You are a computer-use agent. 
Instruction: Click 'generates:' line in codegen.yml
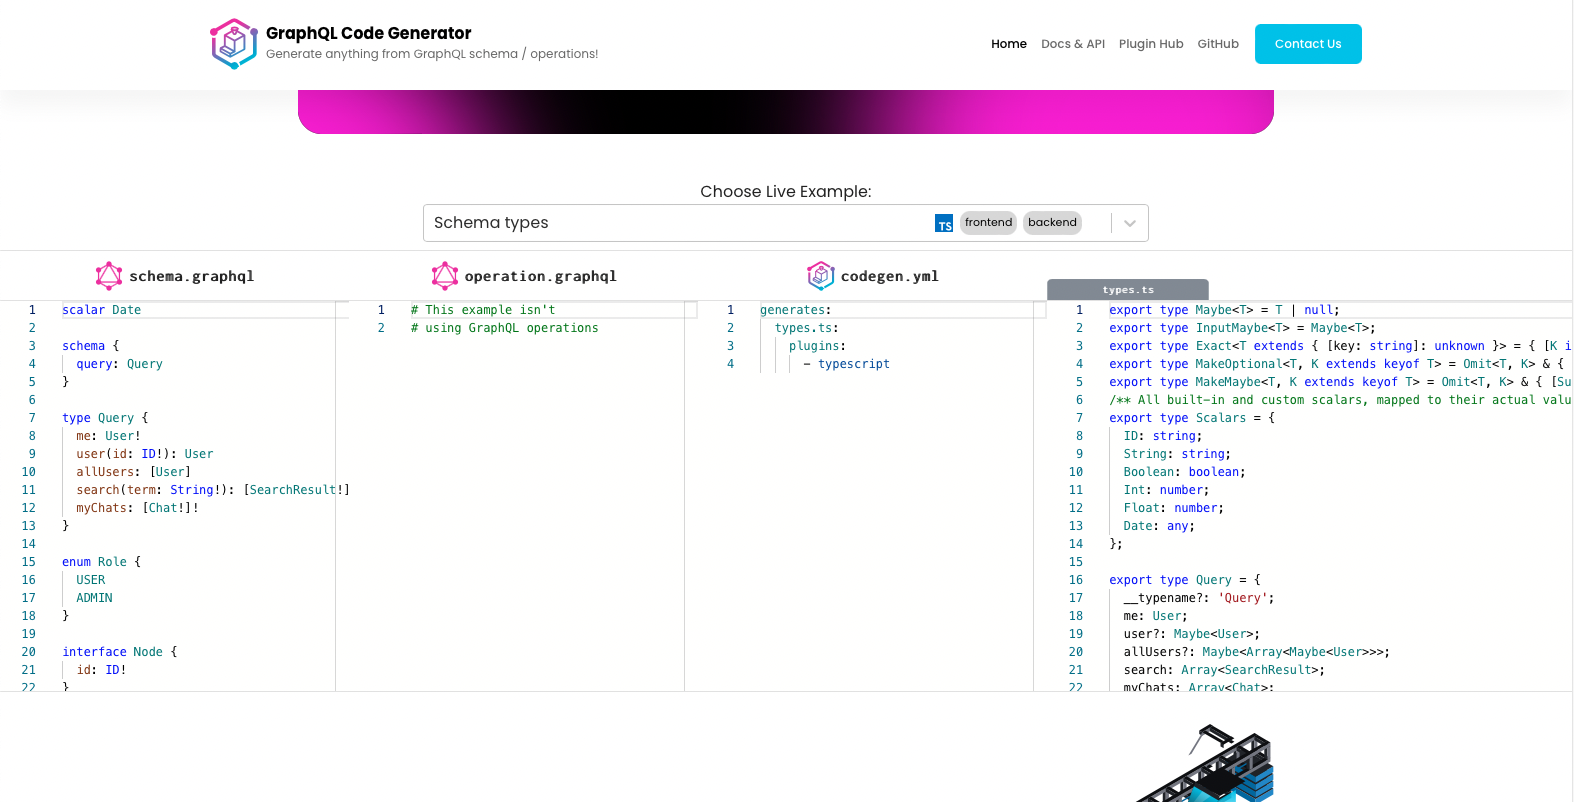click(x=796, y=310)
